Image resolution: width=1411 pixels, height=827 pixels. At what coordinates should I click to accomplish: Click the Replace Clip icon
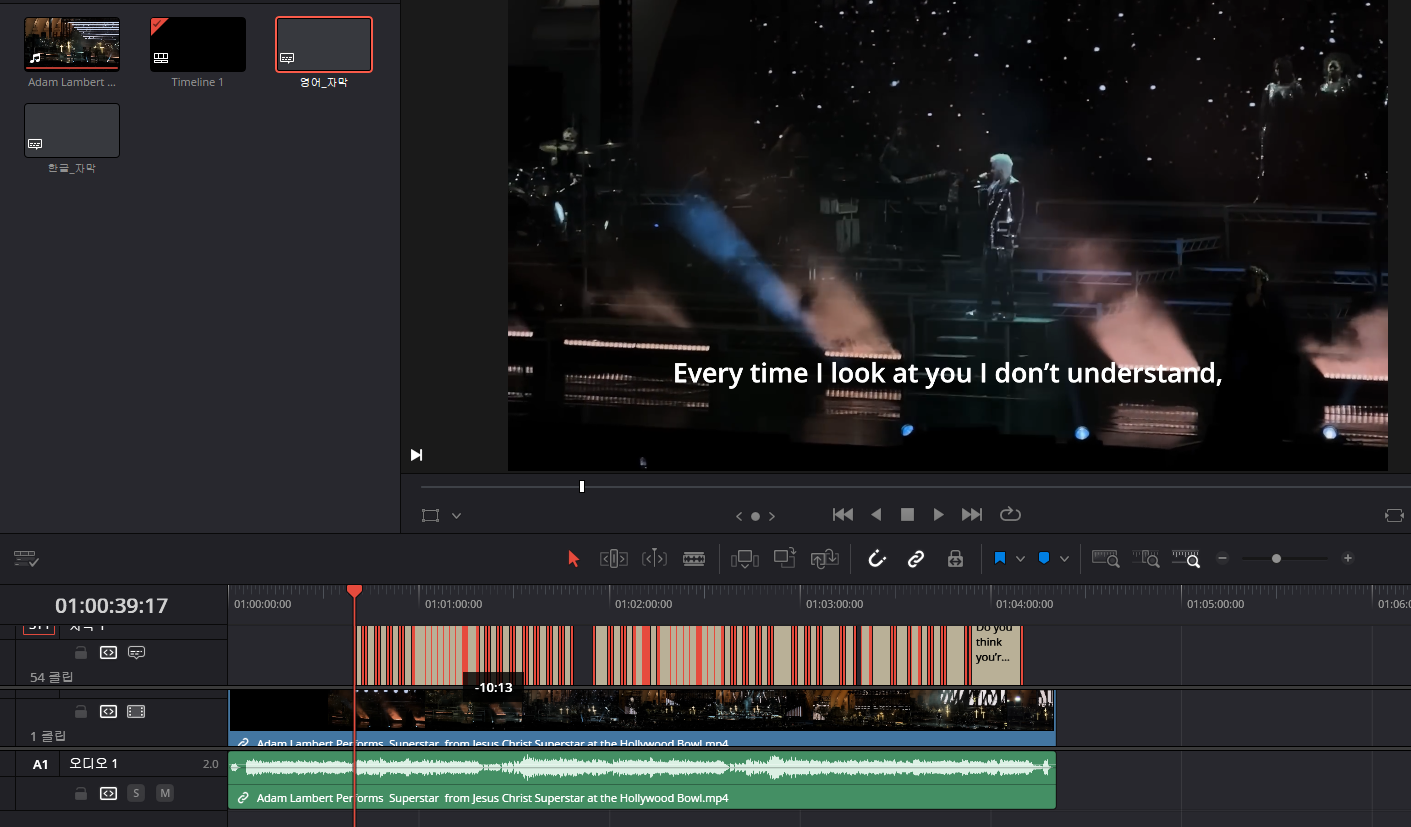tap(824, 559)
